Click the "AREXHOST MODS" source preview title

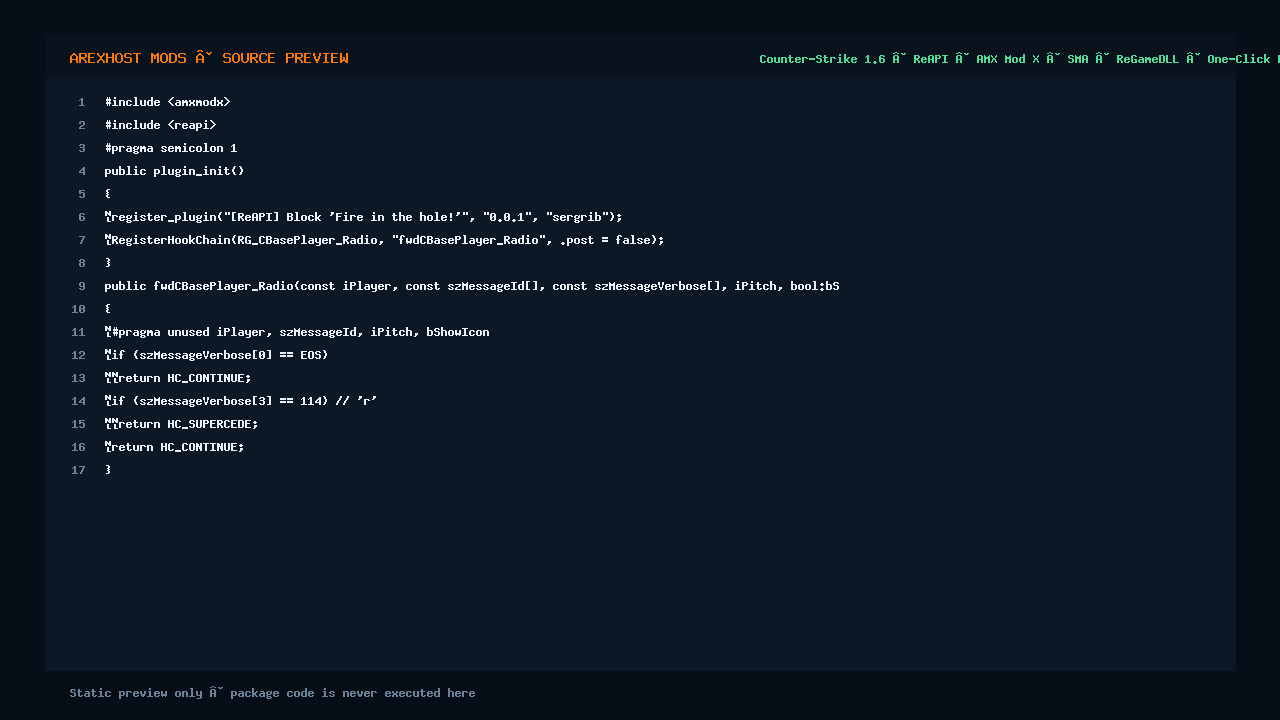pos(209,58)
